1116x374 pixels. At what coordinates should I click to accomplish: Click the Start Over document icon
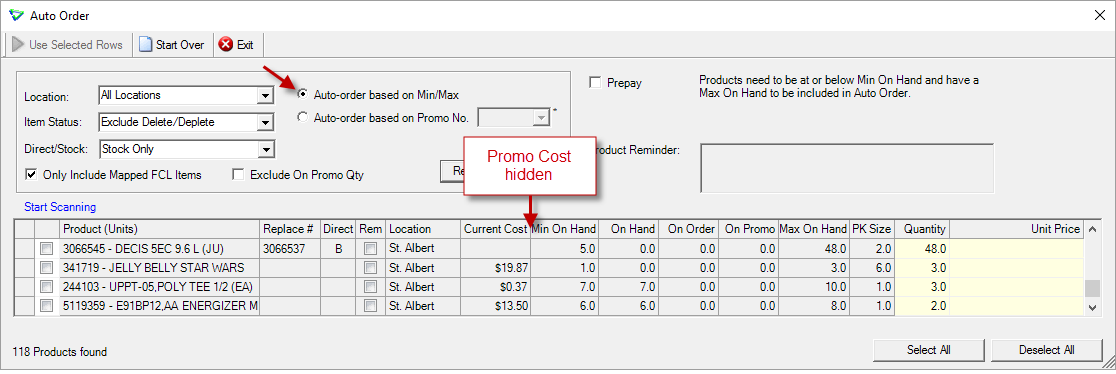(146, 45)
